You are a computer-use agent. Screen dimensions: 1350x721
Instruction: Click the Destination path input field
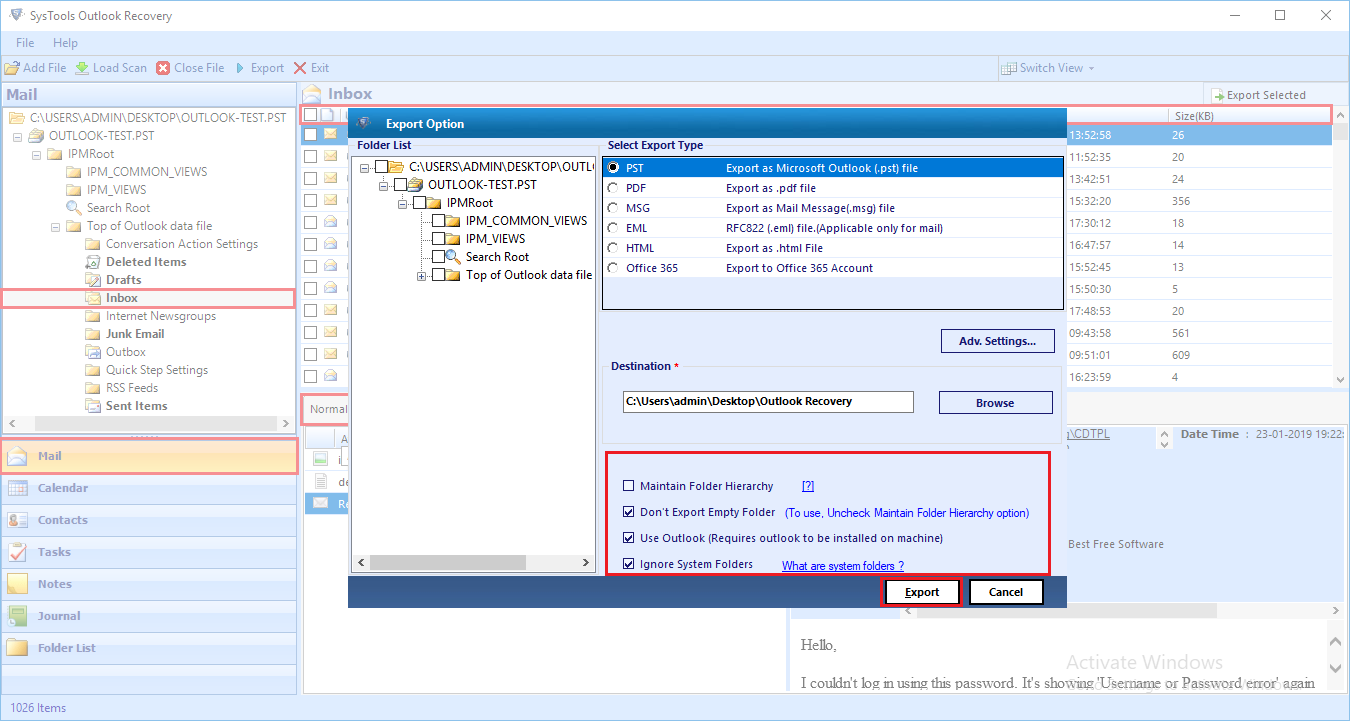point(768,401)
